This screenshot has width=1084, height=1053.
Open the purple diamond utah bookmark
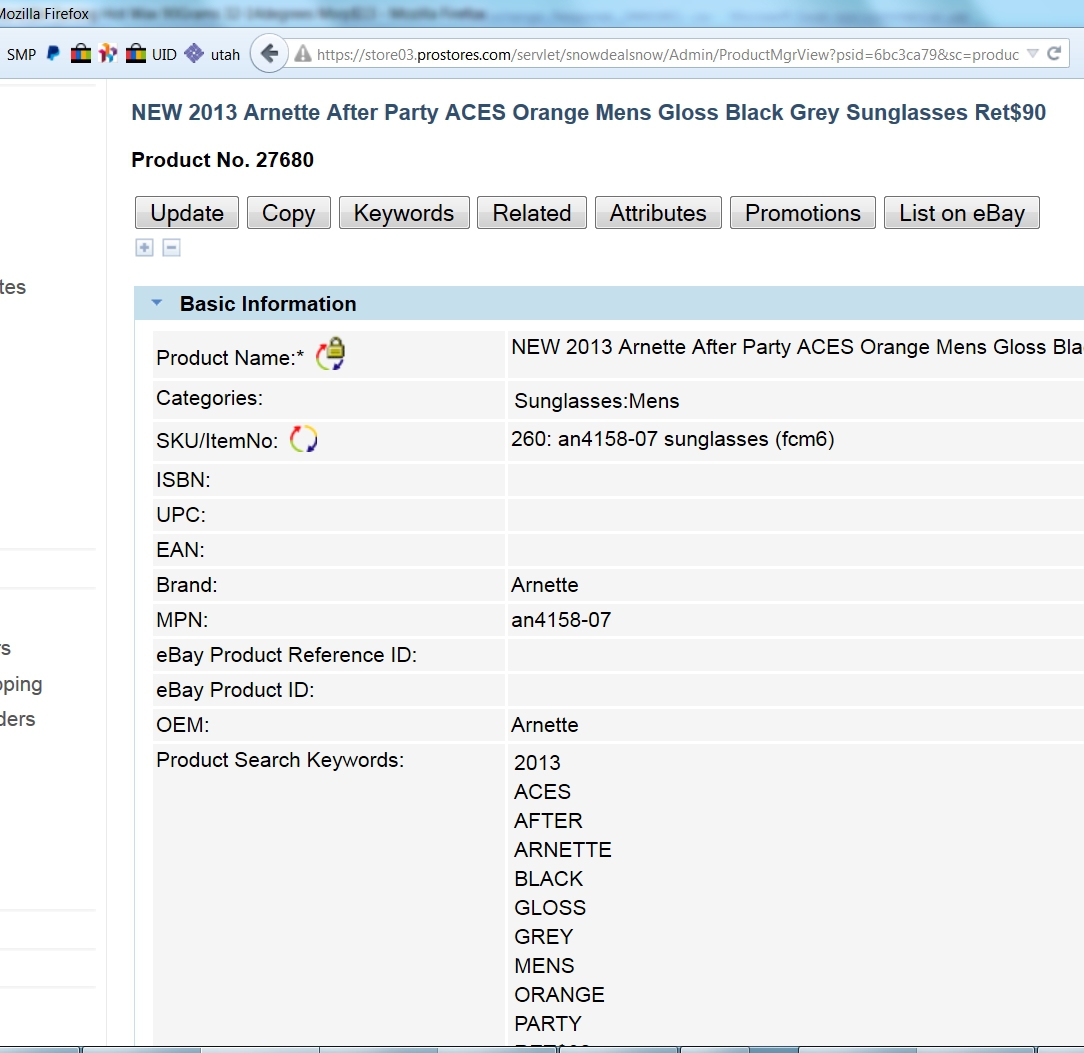click(194, 53)
